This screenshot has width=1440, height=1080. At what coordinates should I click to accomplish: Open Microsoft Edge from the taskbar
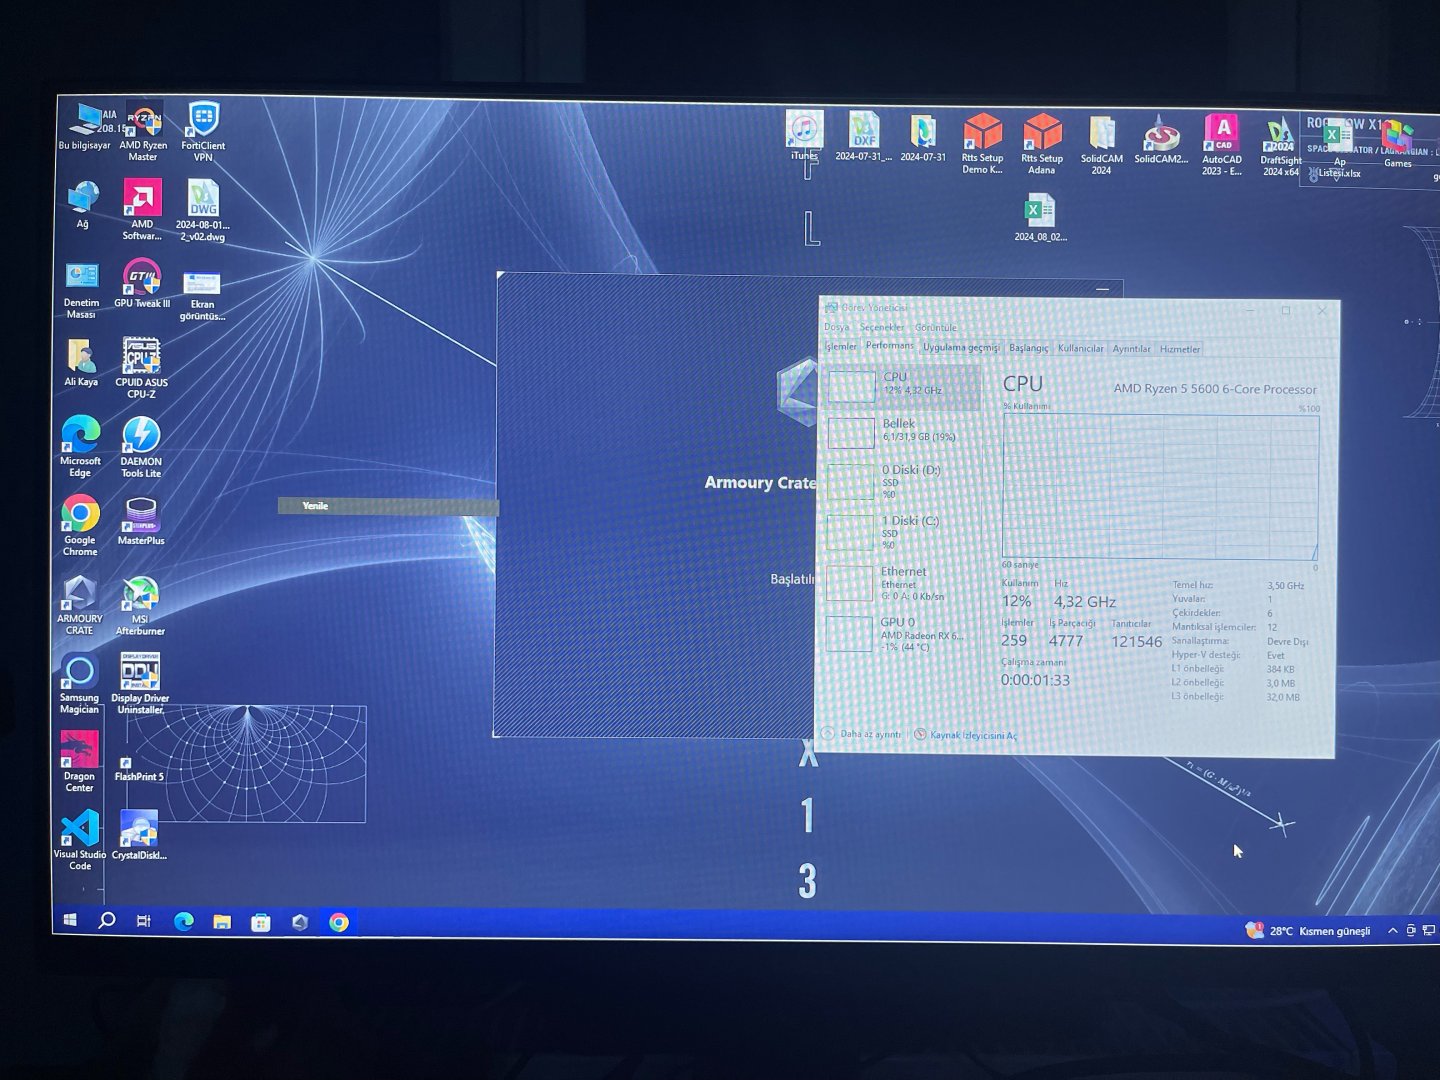(184, 922)
